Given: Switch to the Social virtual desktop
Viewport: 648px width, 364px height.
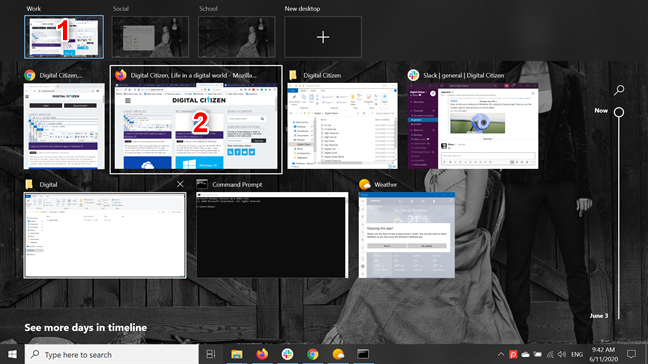Looking at the screenshot, I should pos(150,37).
